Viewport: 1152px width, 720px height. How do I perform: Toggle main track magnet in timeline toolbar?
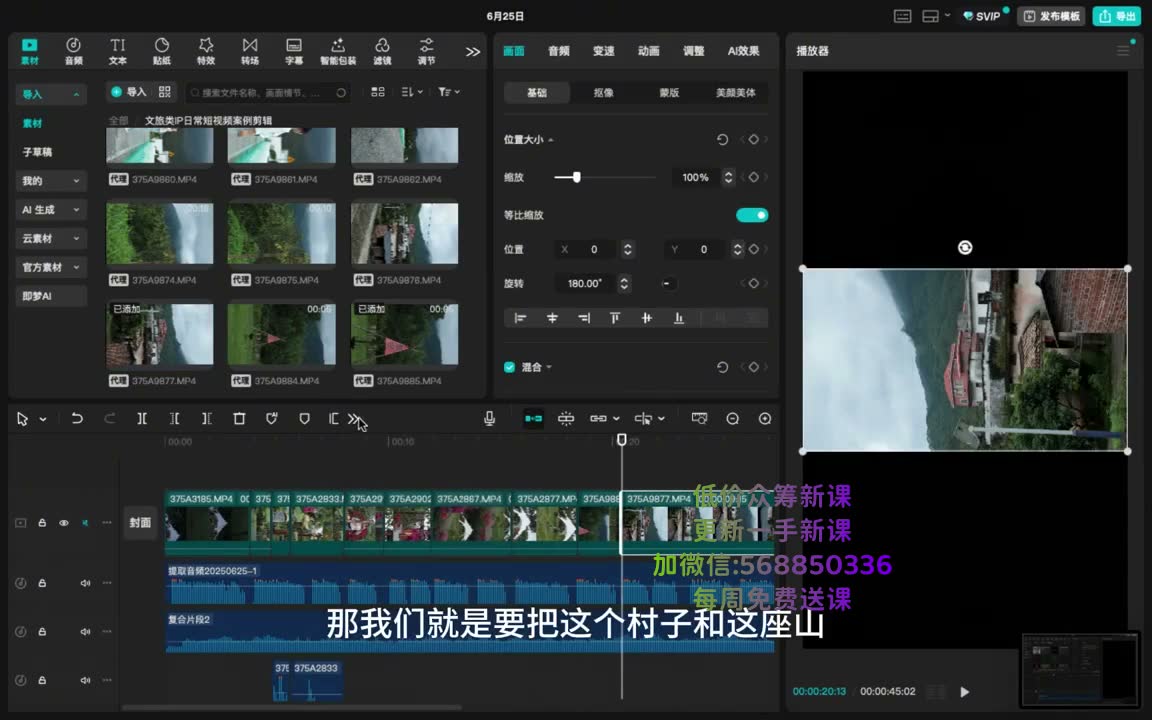pos(533,418)
